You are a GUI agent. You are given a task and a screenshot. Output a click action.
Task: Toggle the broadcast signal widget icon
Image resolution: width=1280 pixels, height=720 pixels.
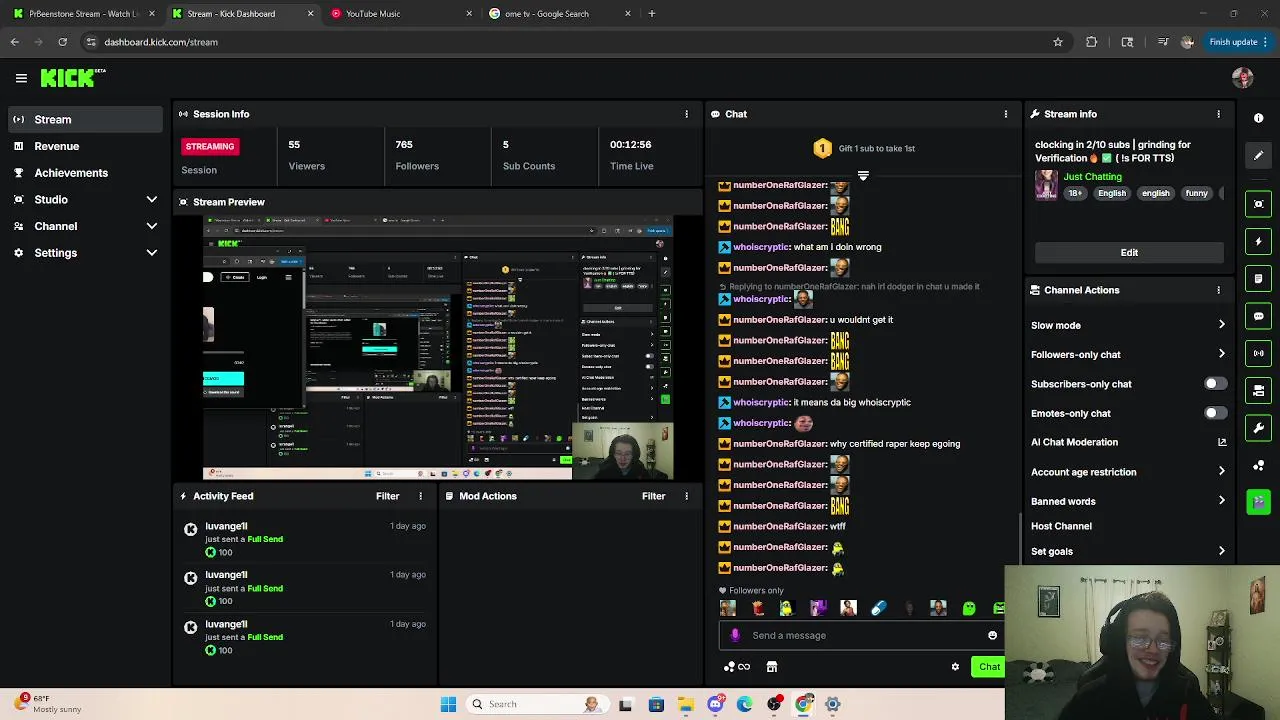(1258, 353)
